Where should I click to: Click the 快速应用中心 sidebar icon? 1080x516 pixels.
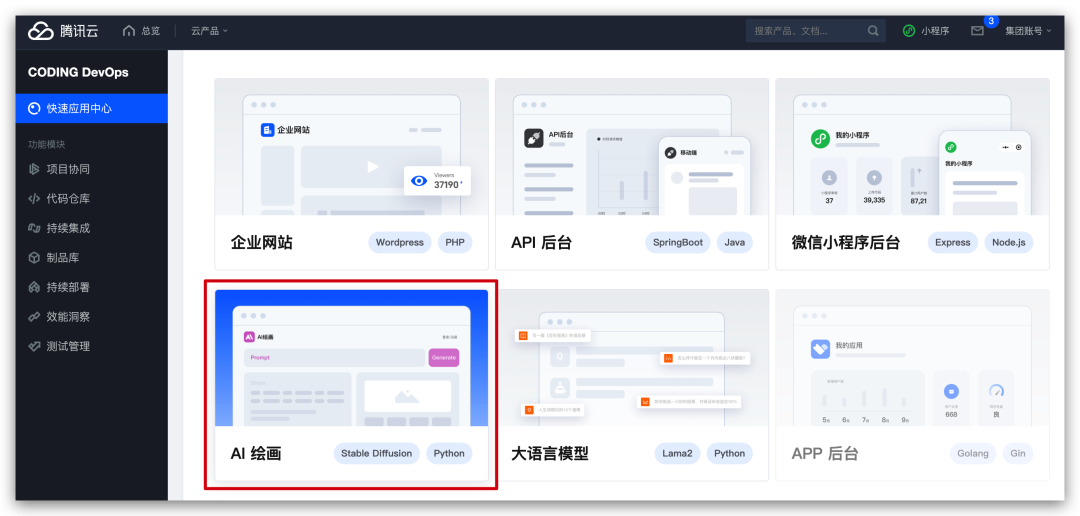pos(34,108)
